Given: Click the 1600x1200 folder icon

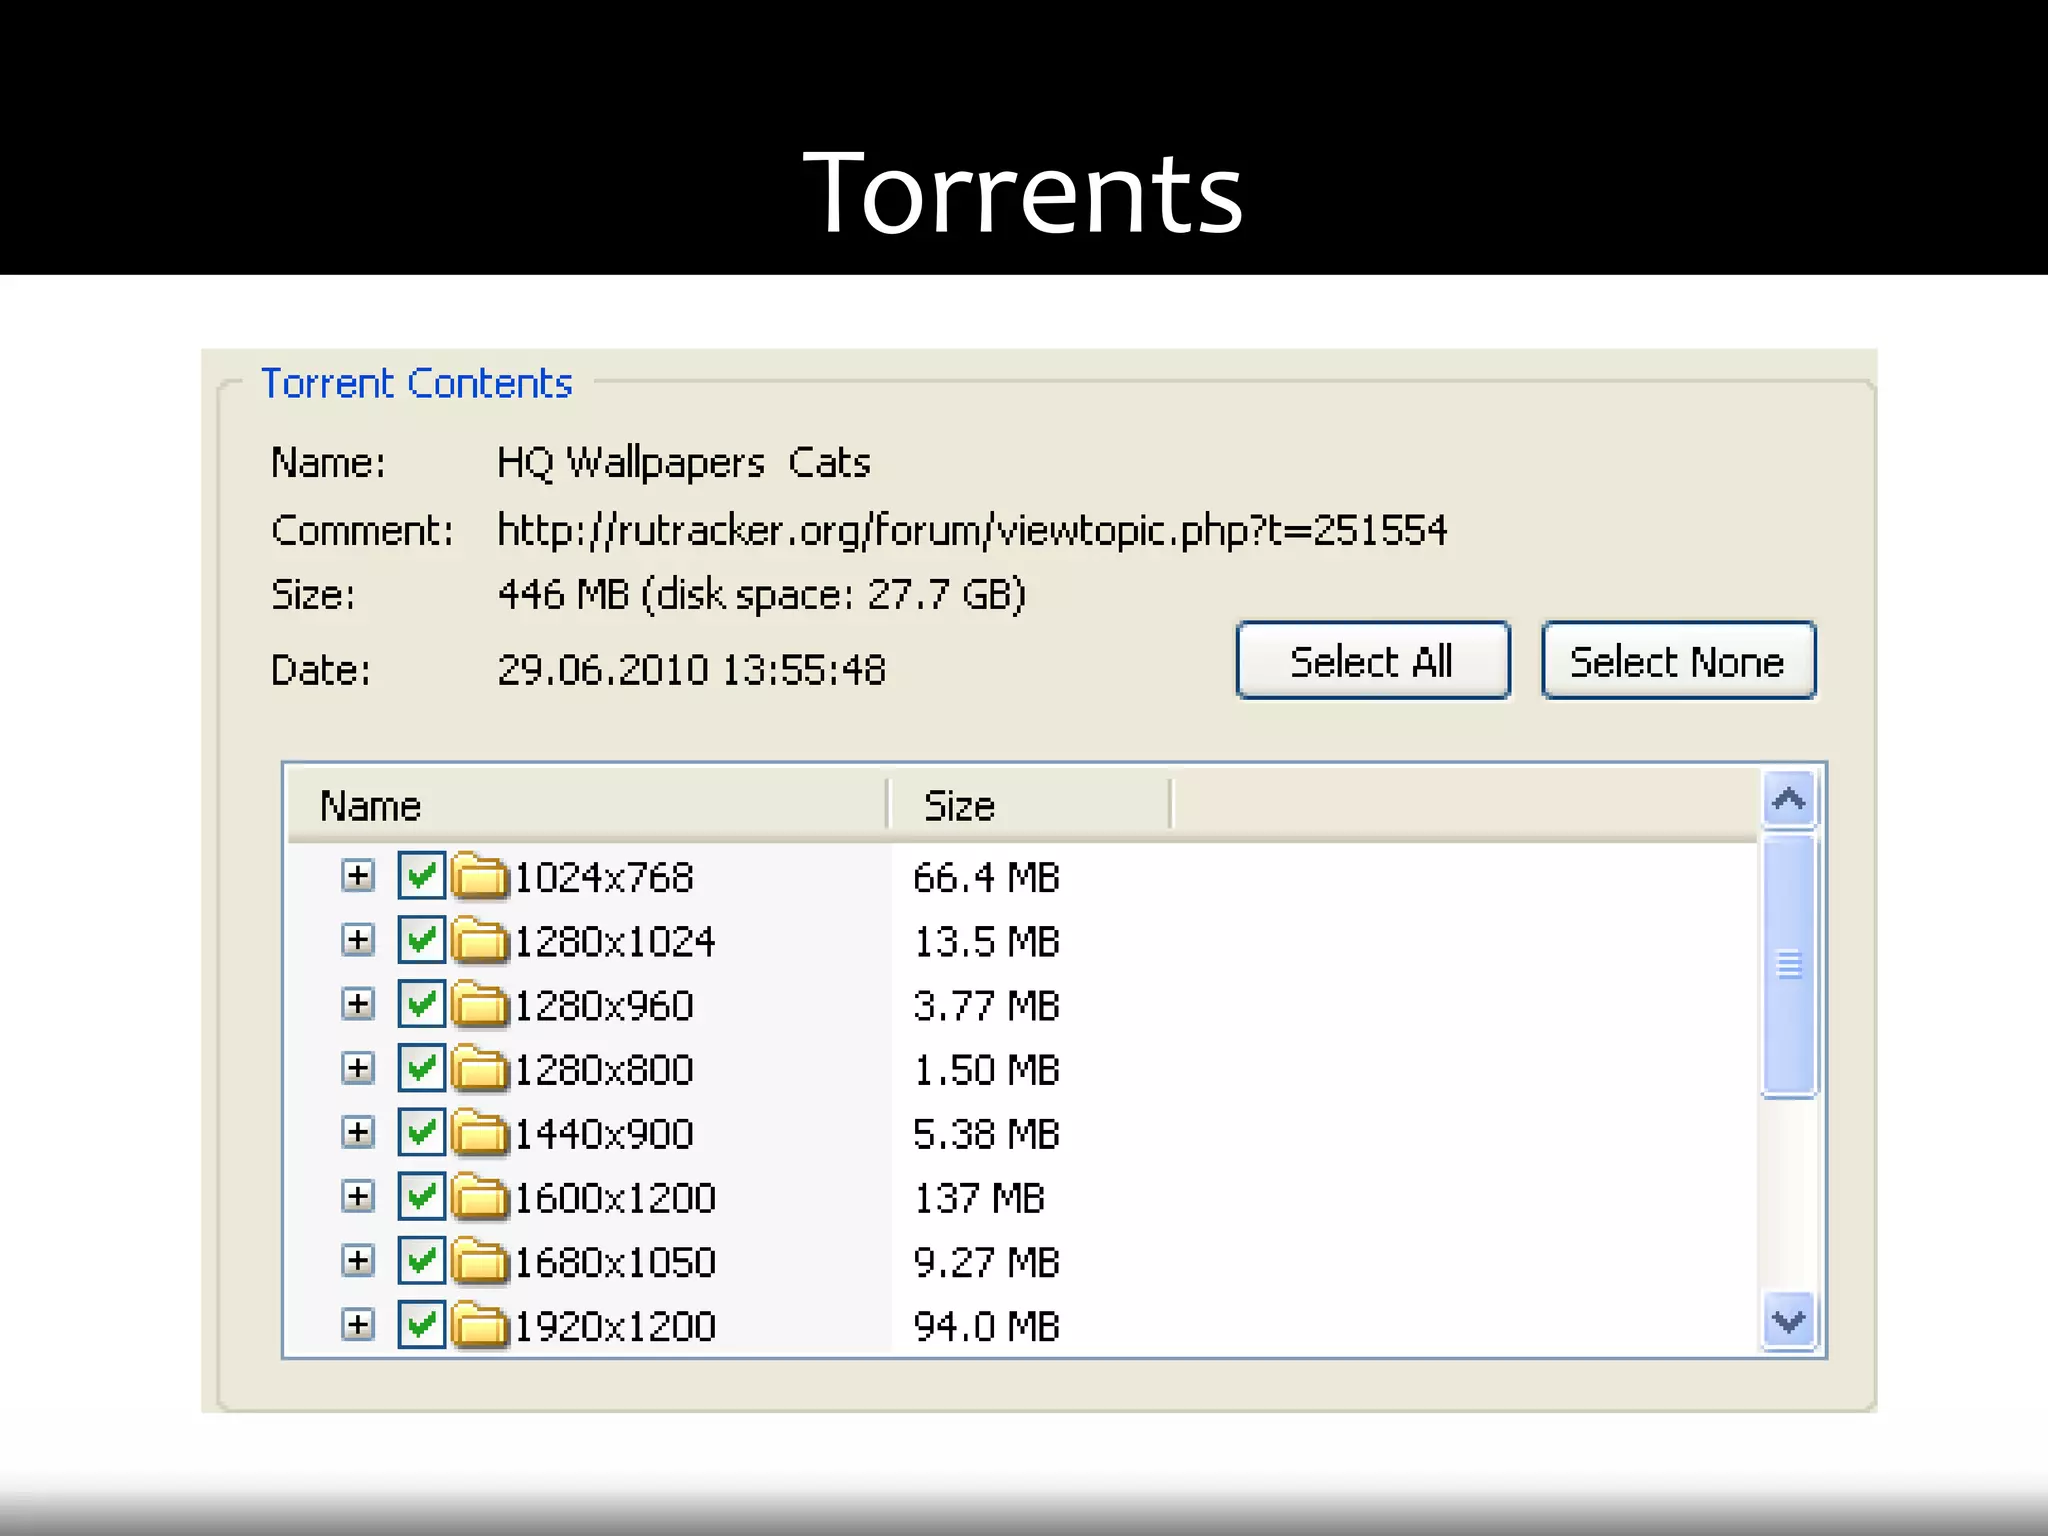Looking at the screenshot, I should [480, 1197].
